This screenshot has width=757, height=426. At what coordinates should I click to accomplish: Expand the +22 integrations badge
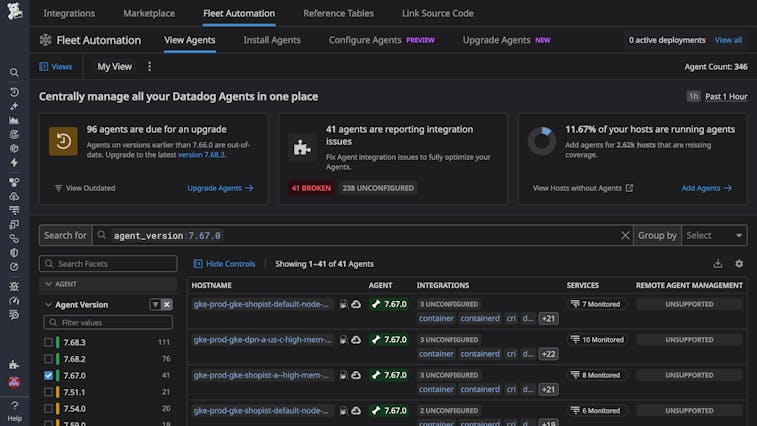click(548, 354)
